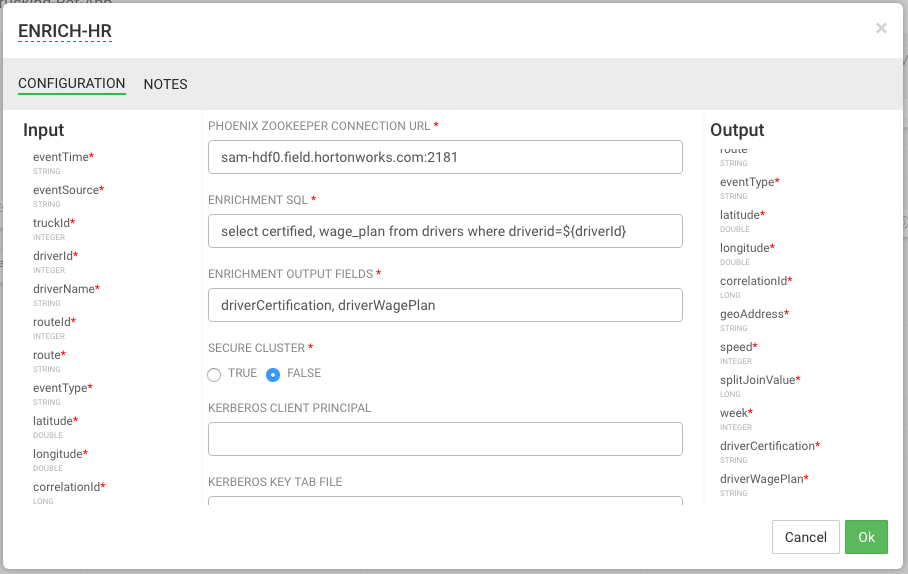This screenshot has height=574, width=908.
Task: Close the ENRICH-HR dialog with X
Action: (x=881, y=28)
